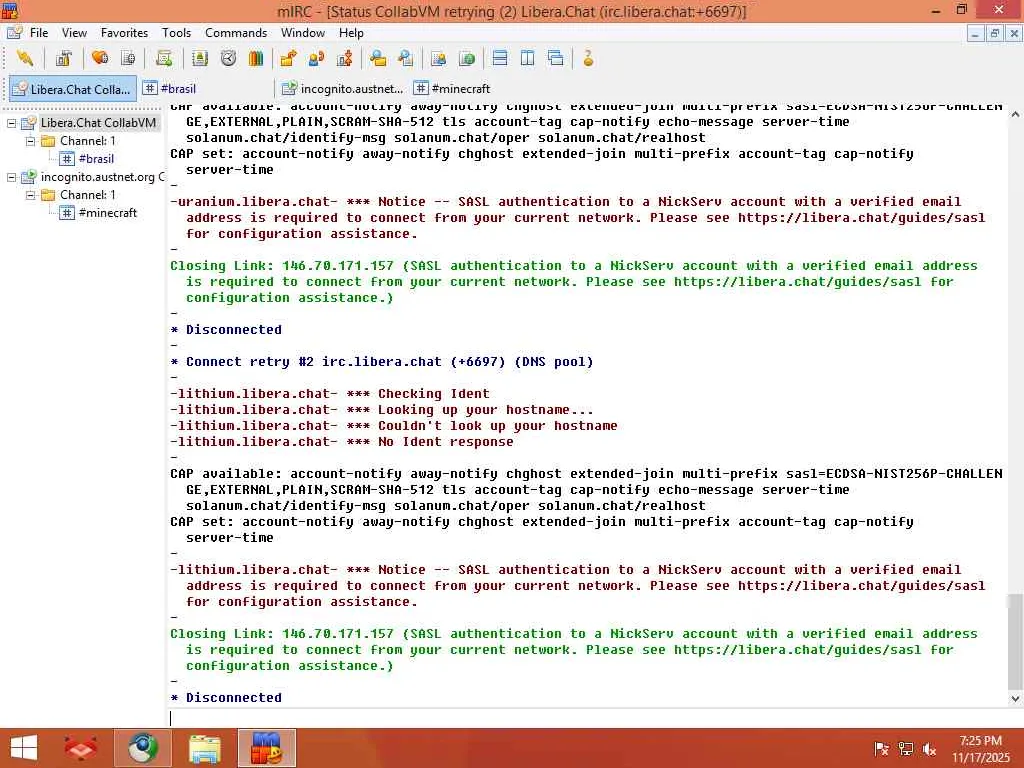This screenshot has width=1024, height=768.
Task: Click the About mIRC toolbar icon
Action: tap(588, 58)
